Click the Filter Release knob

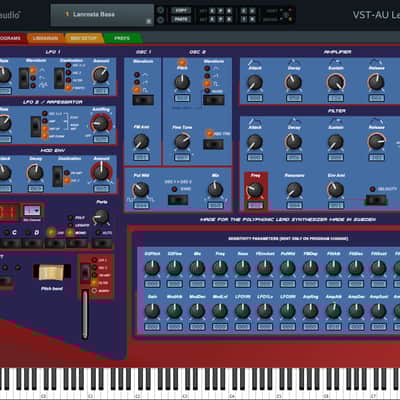[376, 142]
